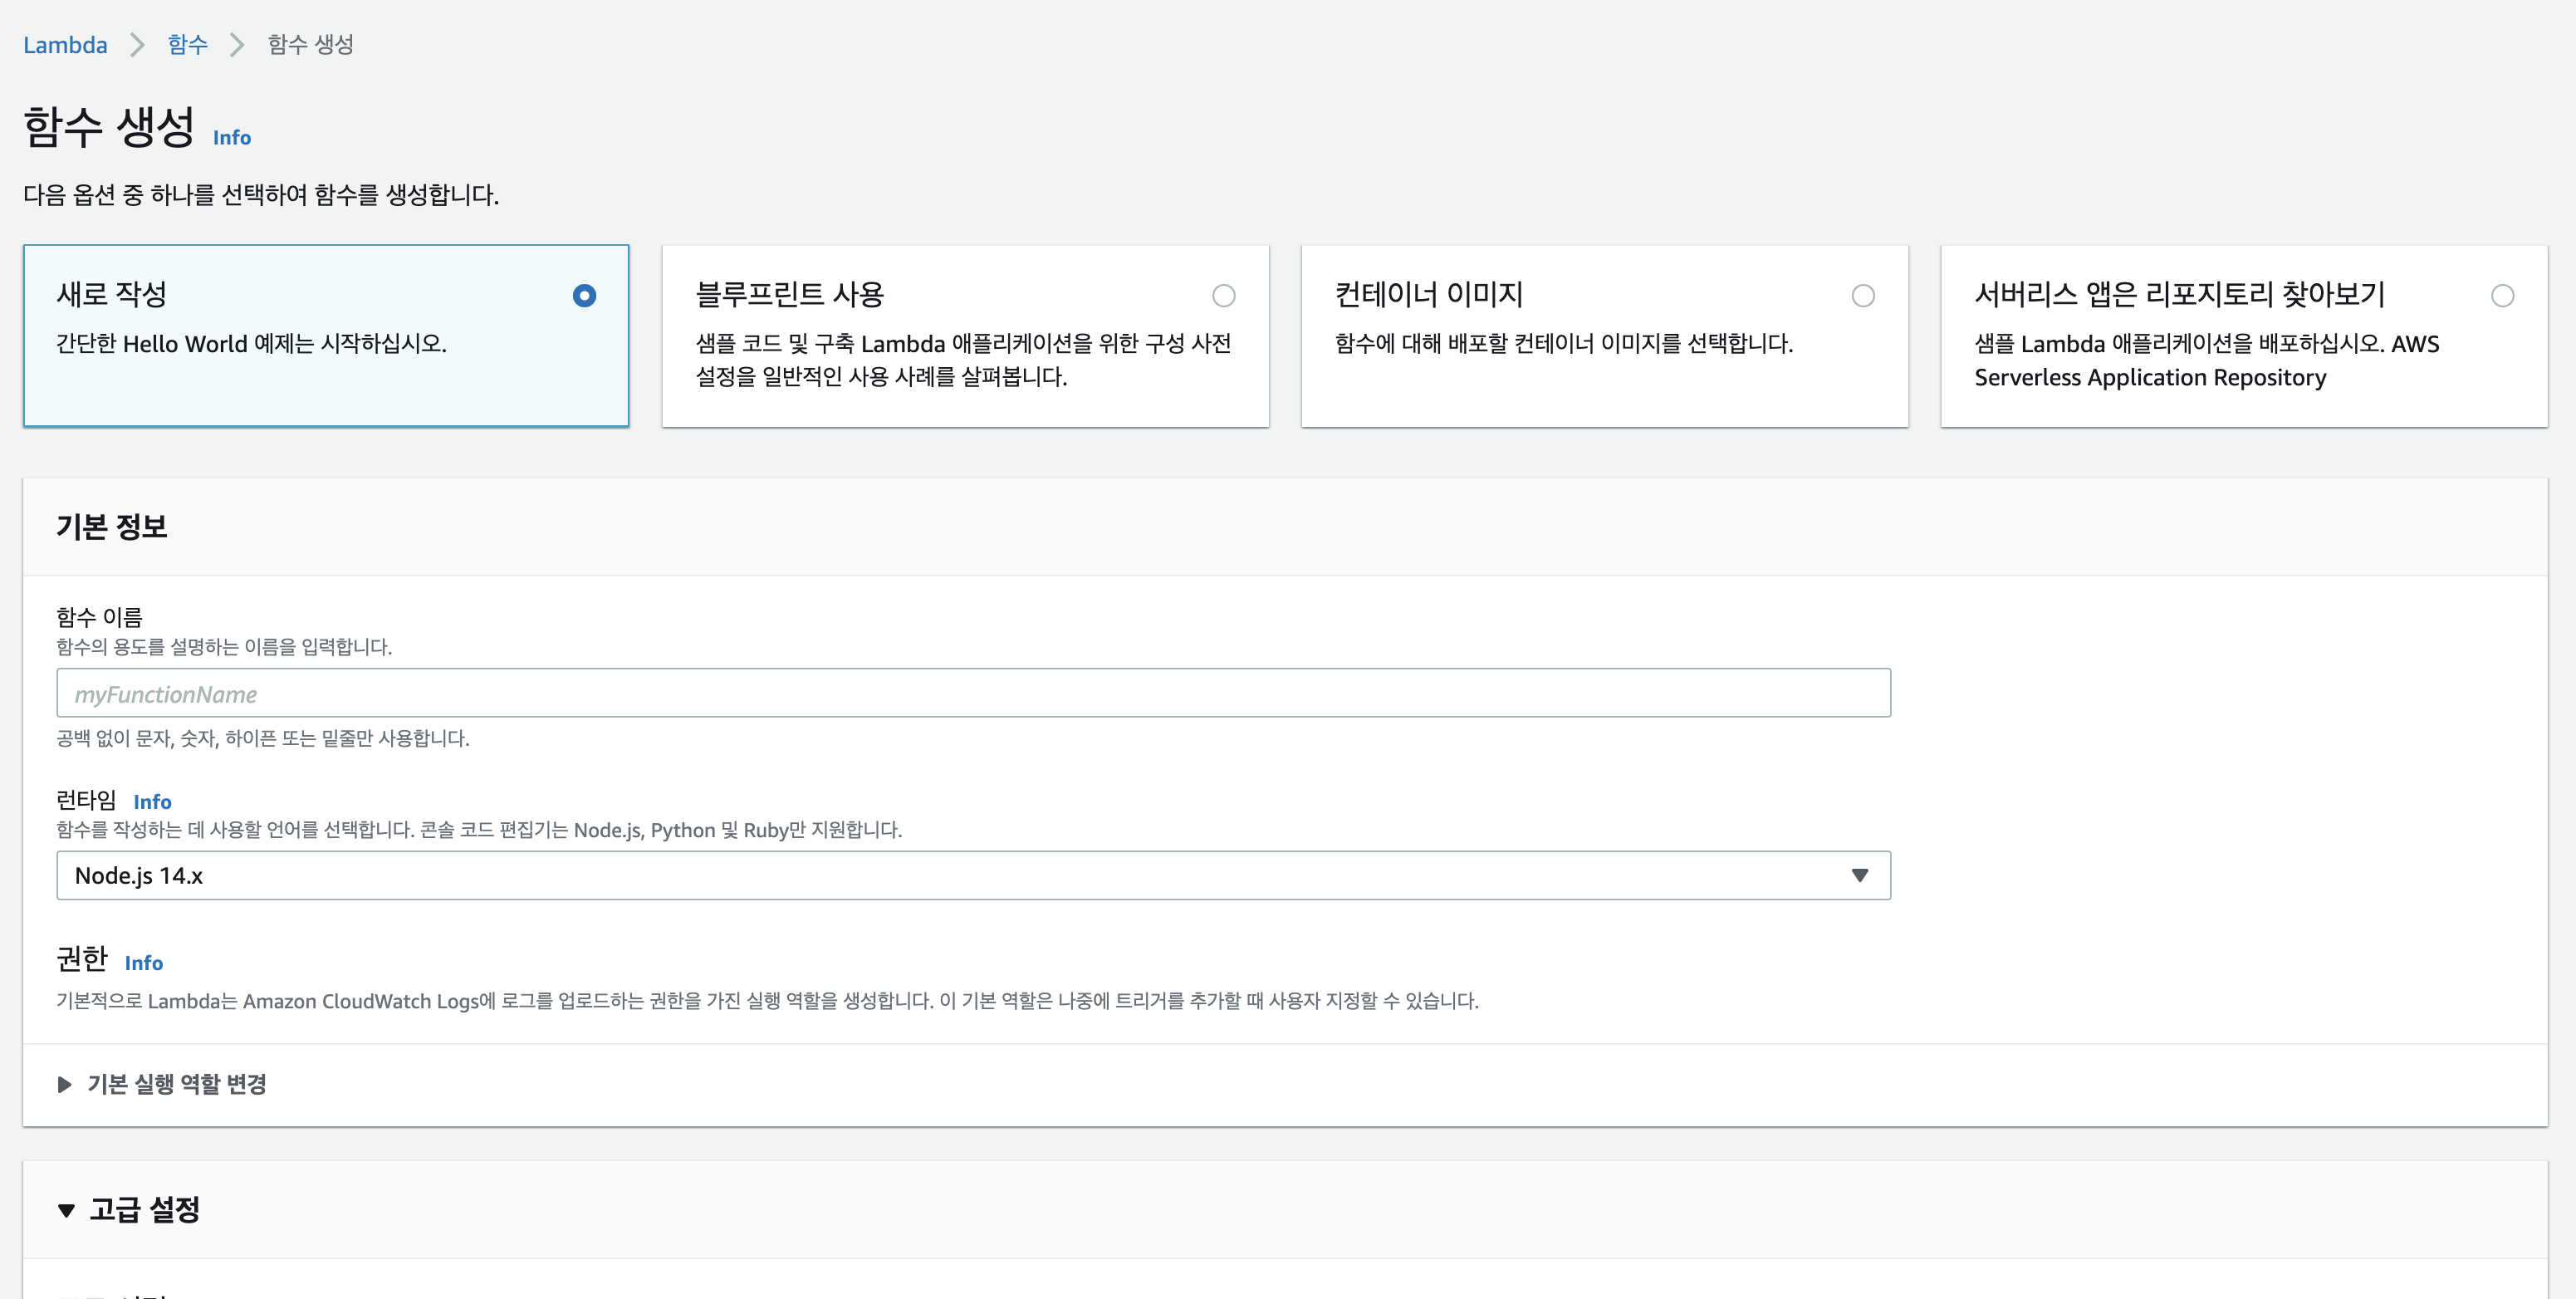This screenshot has width=2576, height=1299.
Task: Open Info link next to 권한
Action: [x=143, y=963]
